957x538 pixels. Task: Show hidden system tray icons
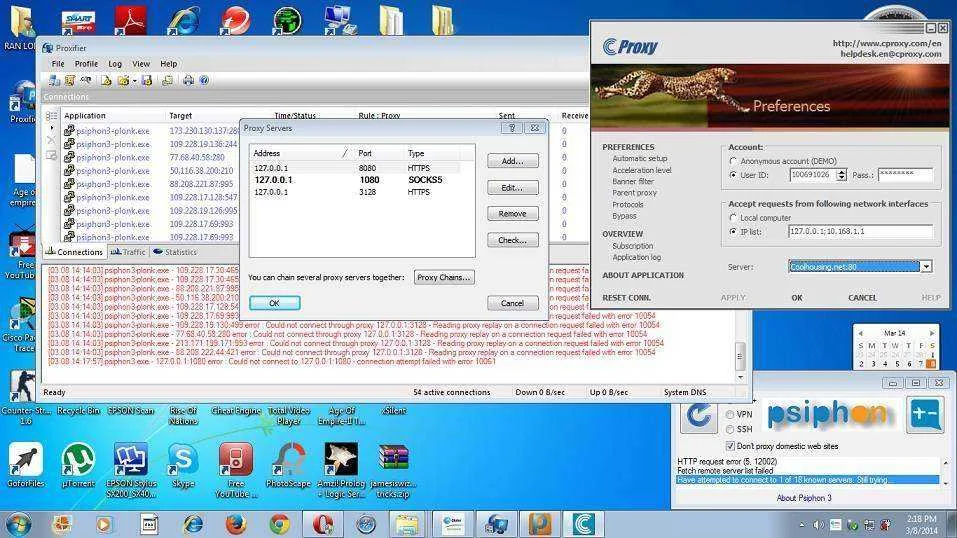(801, 525)
